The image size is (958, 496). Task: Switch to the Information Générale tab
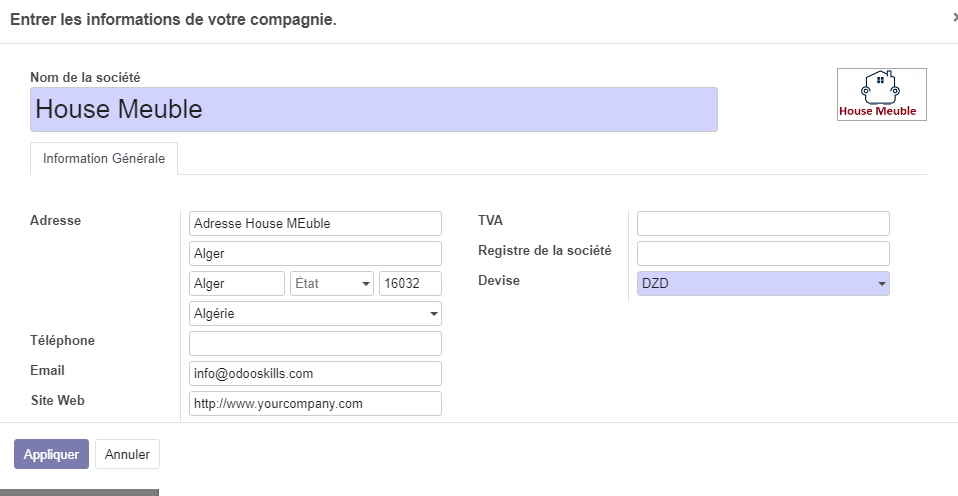click(x=104, y=159)
